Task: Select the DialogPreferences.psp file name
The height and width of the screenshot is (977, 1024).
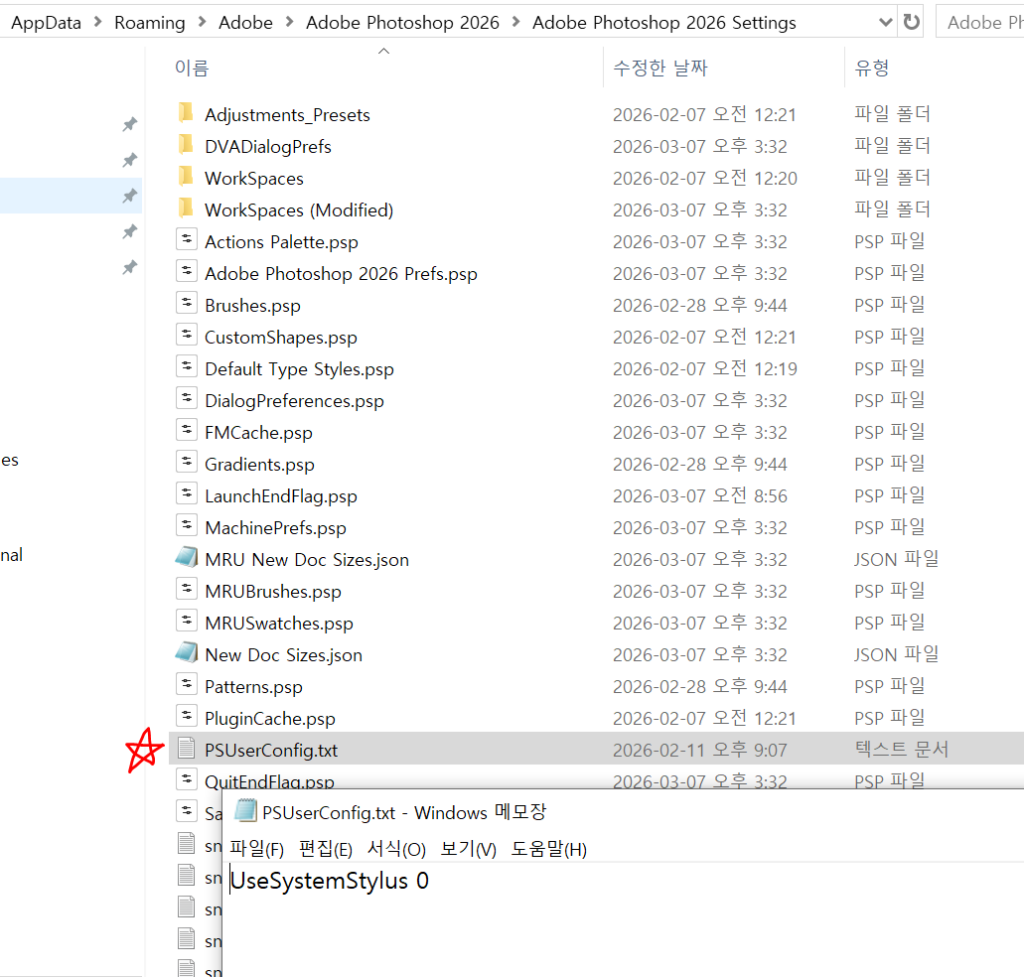Action: coord(294,401)
